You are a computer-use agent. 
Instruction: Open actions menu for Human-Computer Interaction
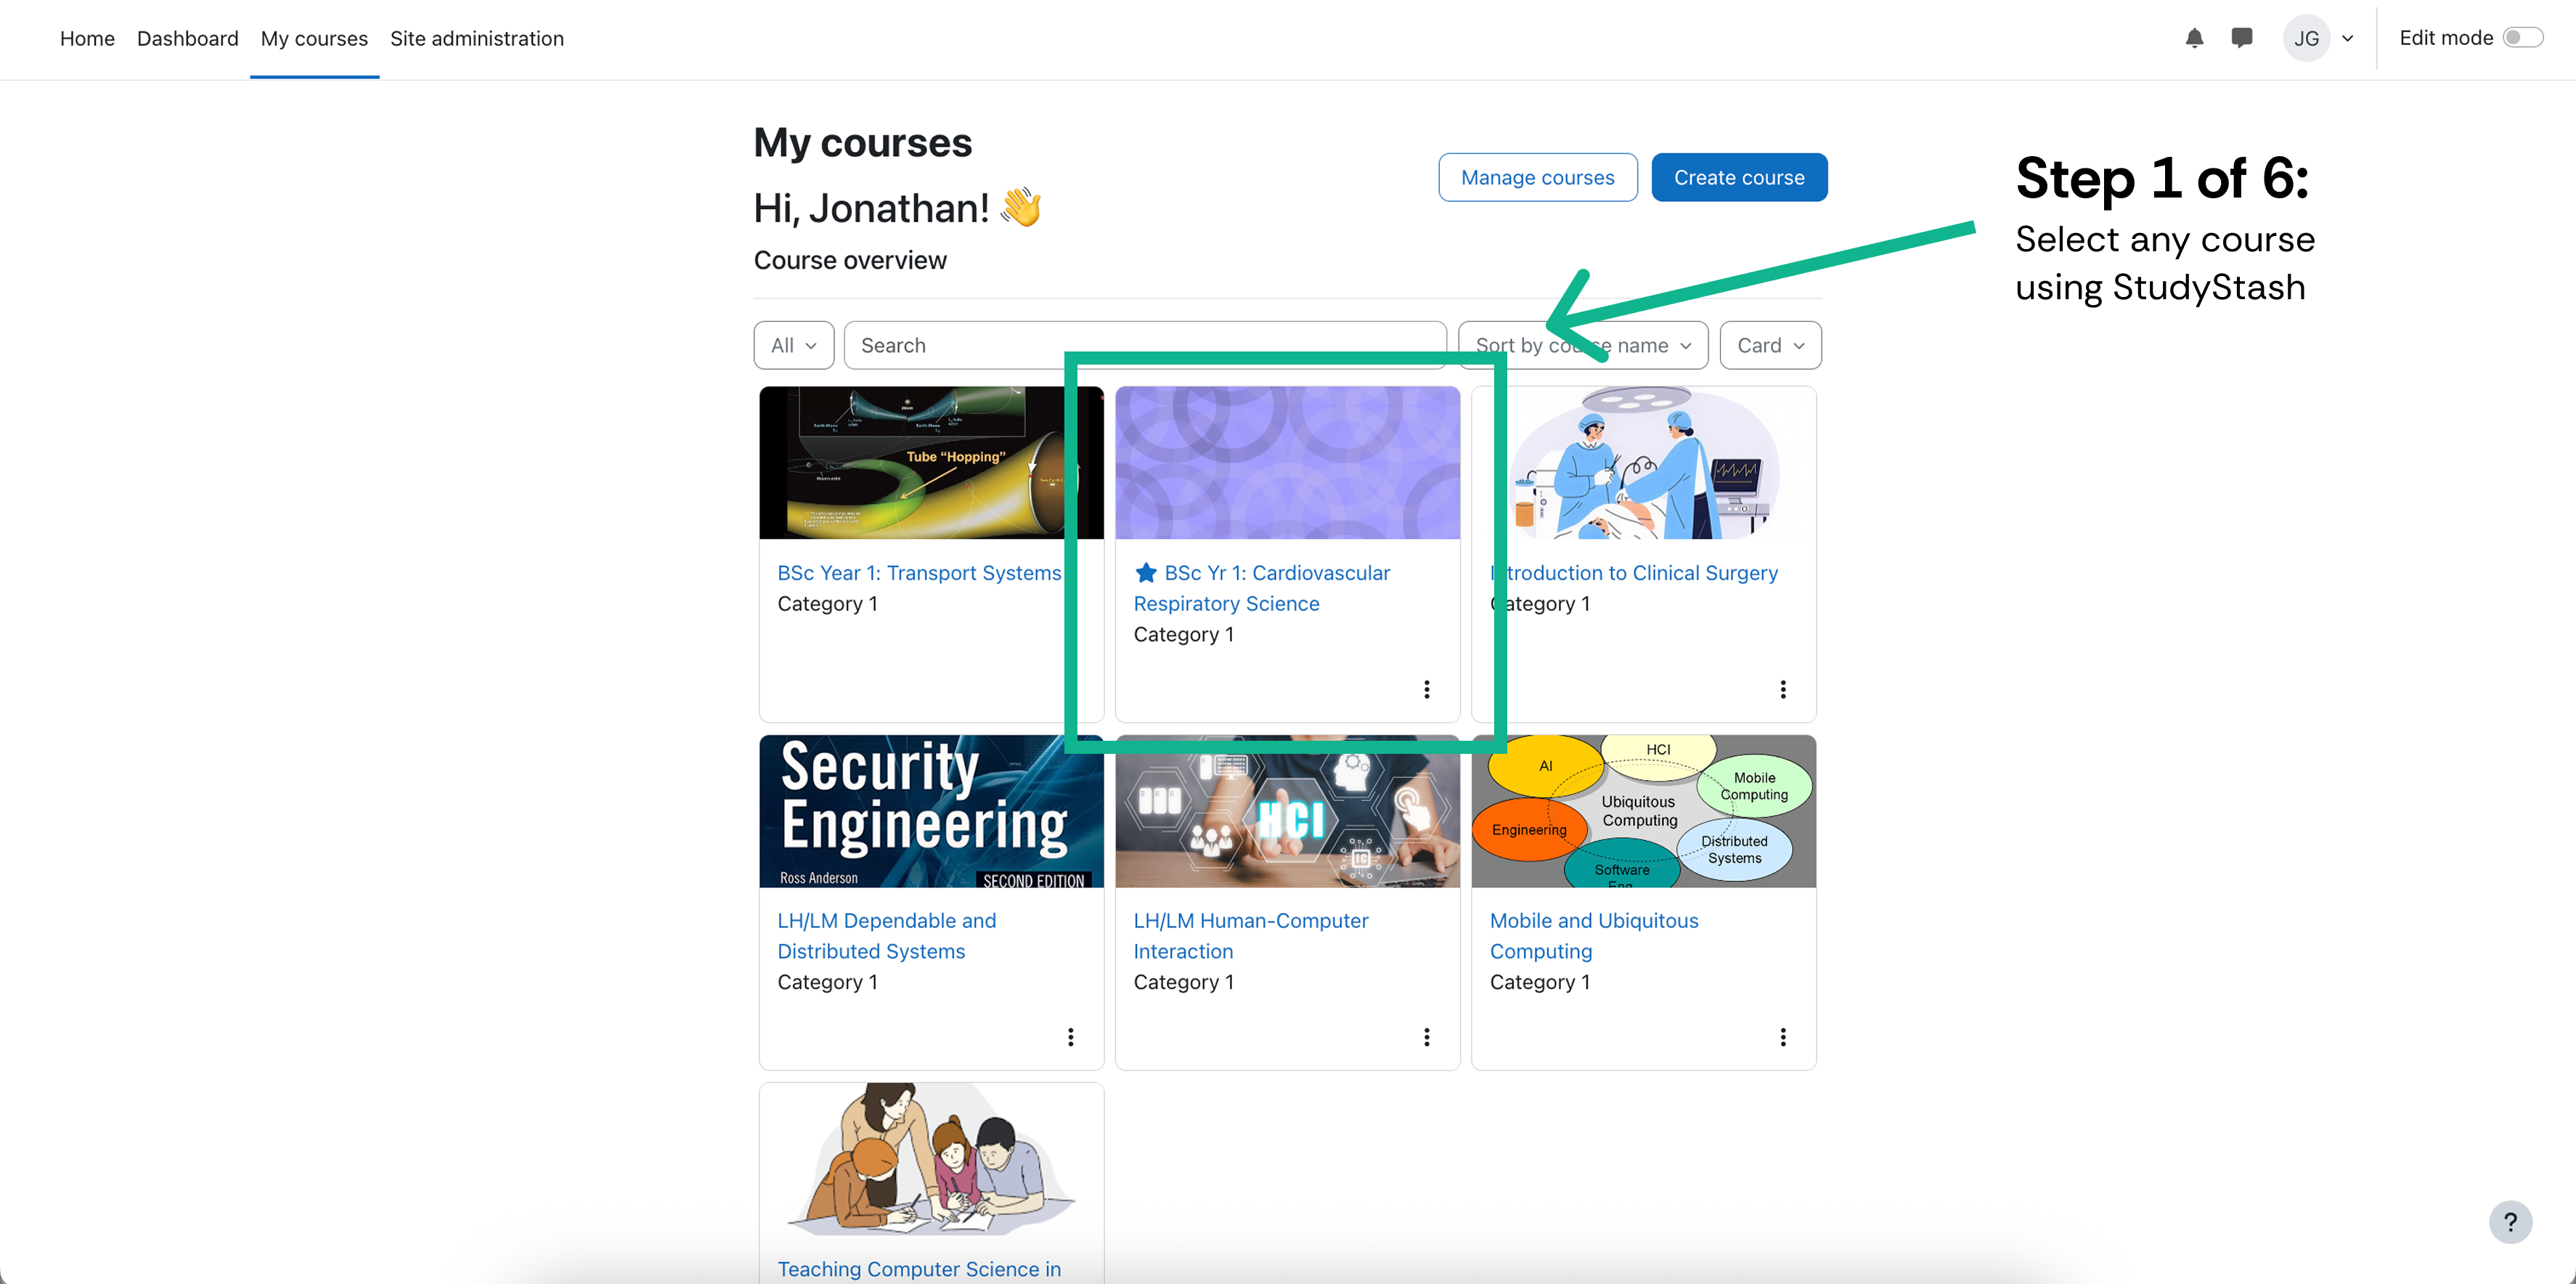tap(1427, 1037)
